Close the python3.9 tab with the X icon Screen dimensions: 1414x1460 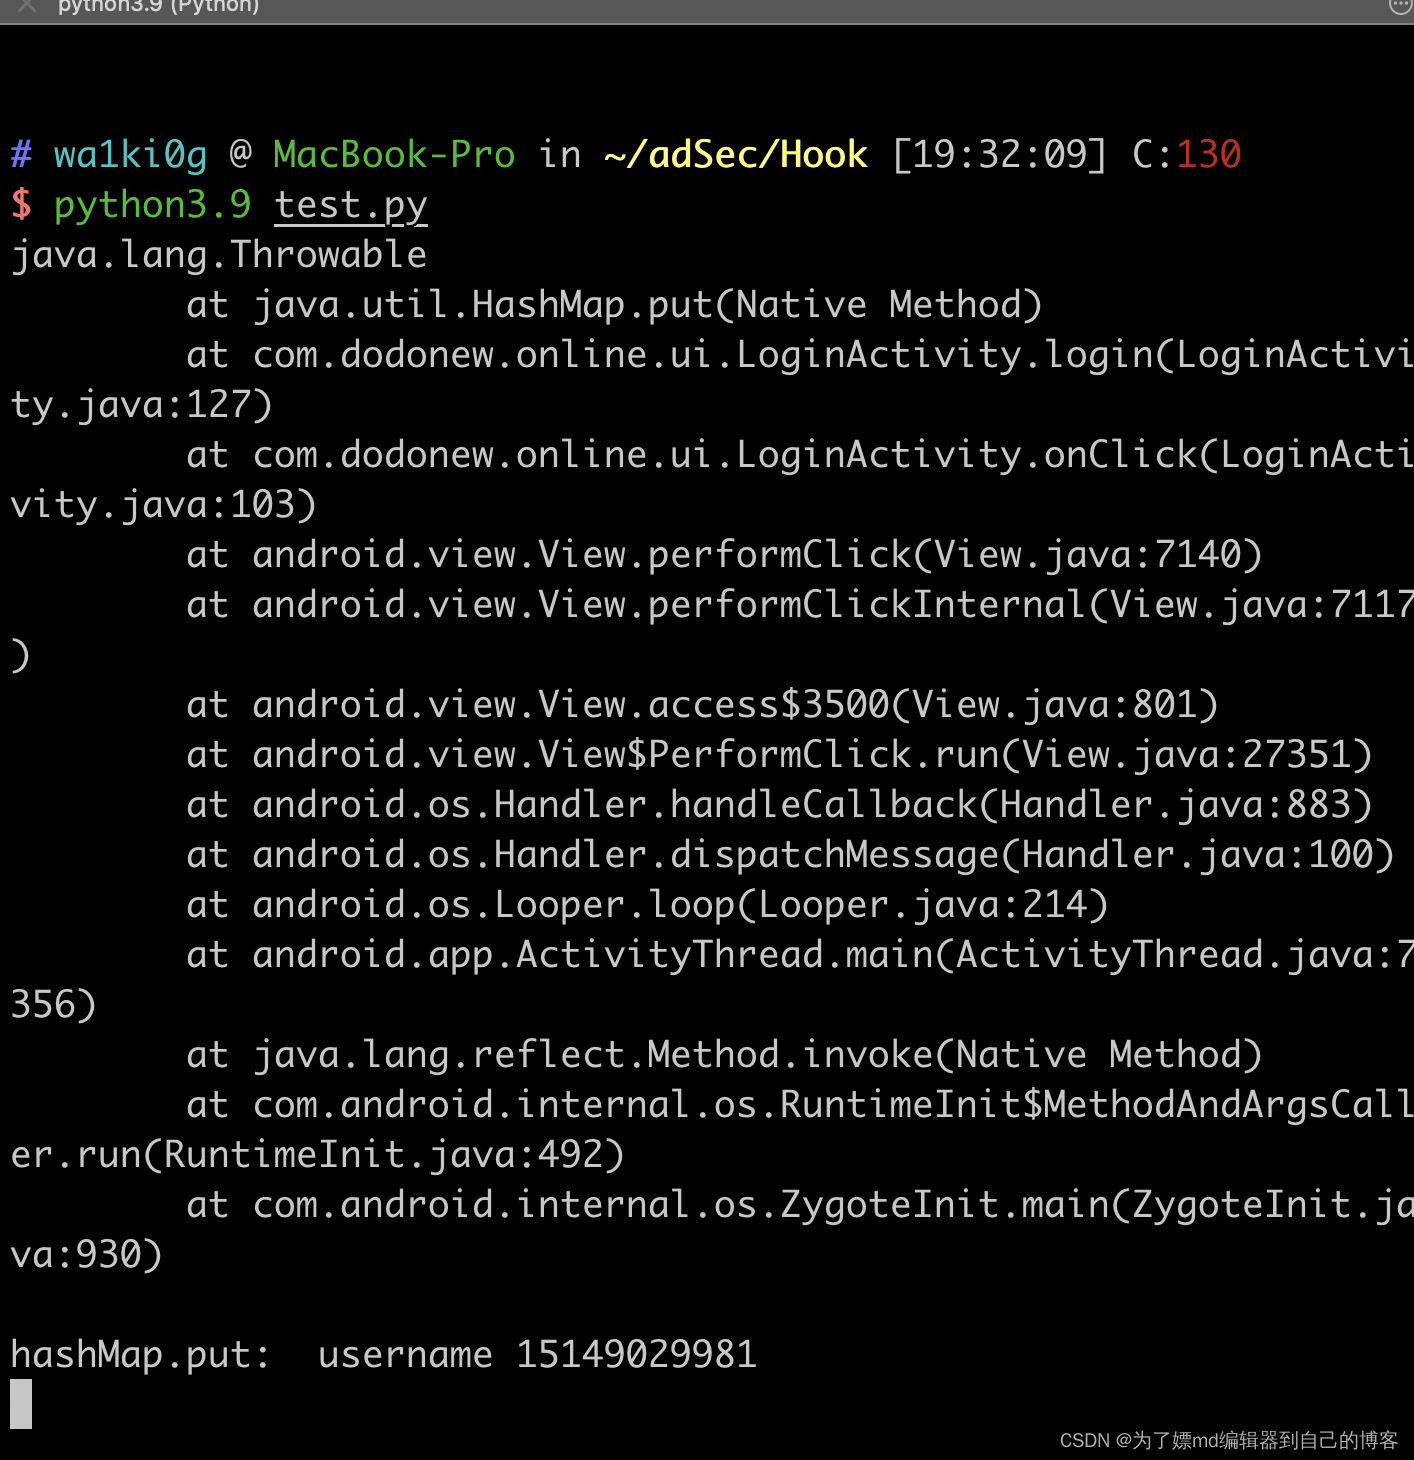click(x=27, y=6)
